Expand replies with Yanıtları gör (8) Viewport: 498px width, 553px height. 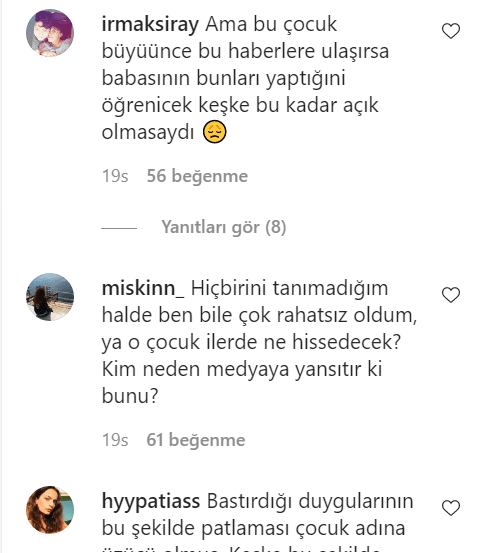[x=224, y=227]
